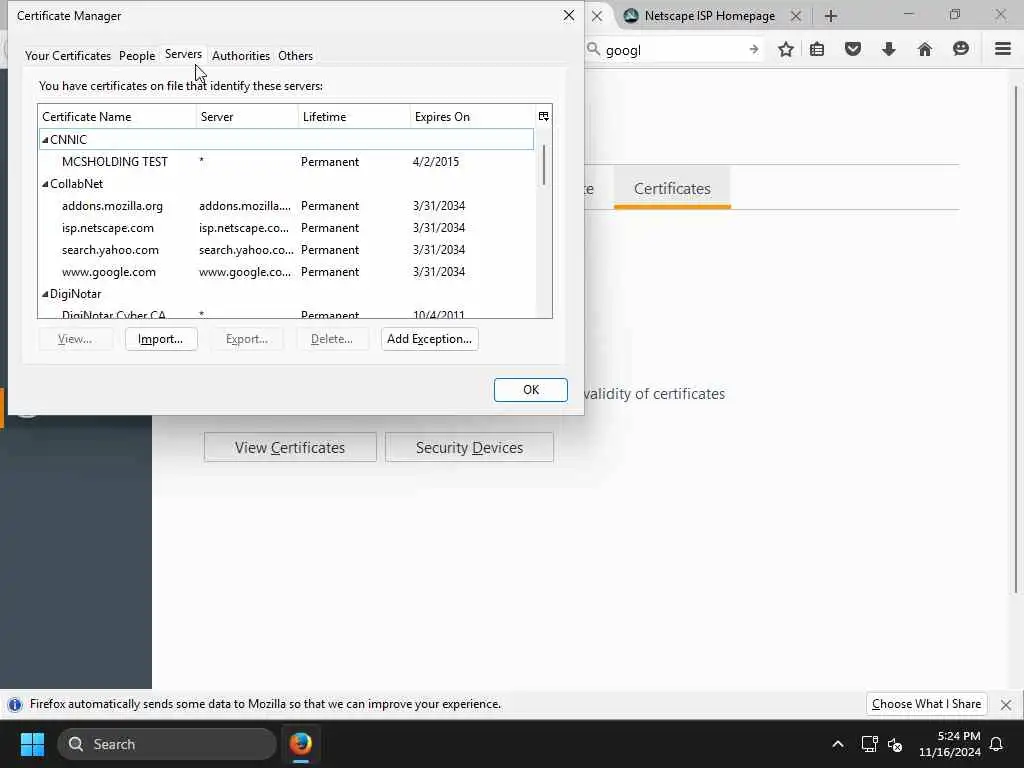The width and height of the screenshot is (1024, 768).
Task: Collapse the CollabNet certificate group
Action: tap(45, 184)
